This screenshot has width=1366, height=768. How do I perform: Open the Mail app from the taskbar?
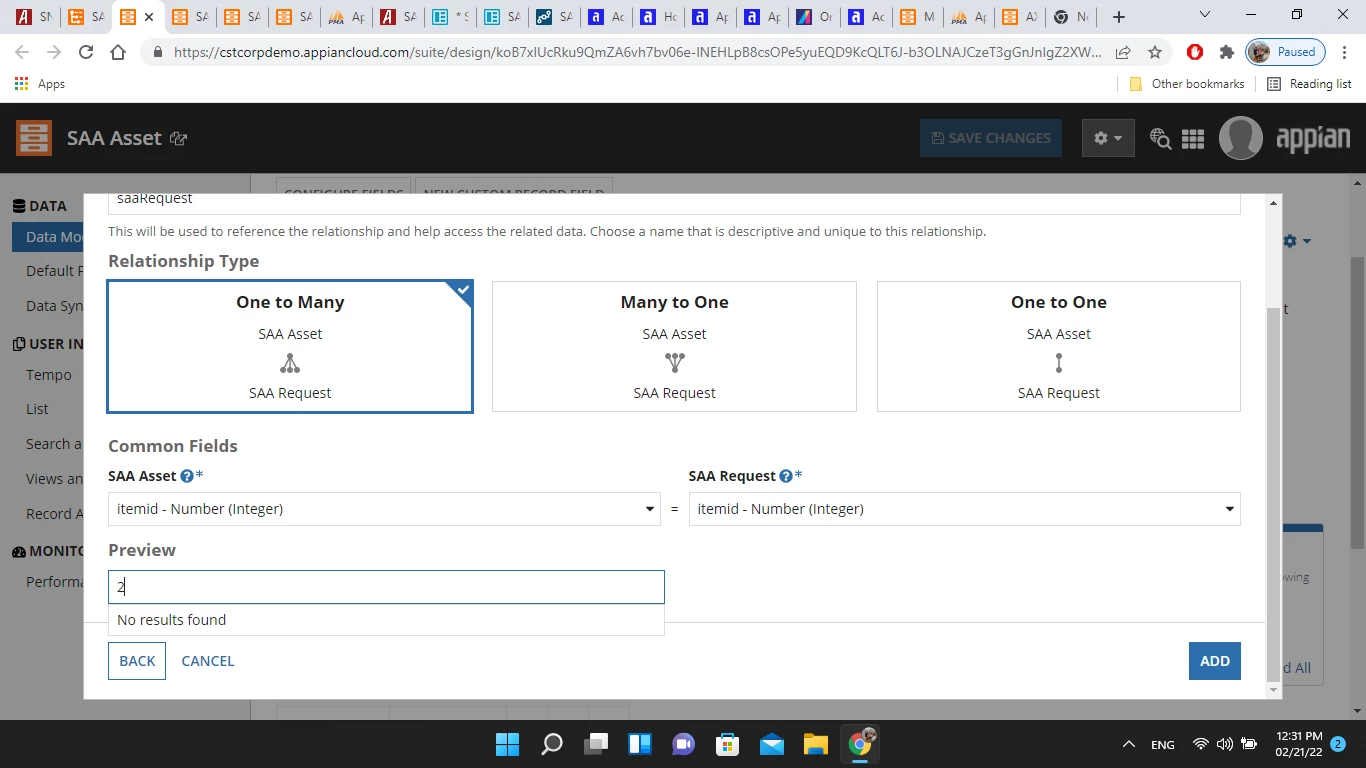point(771,744)
